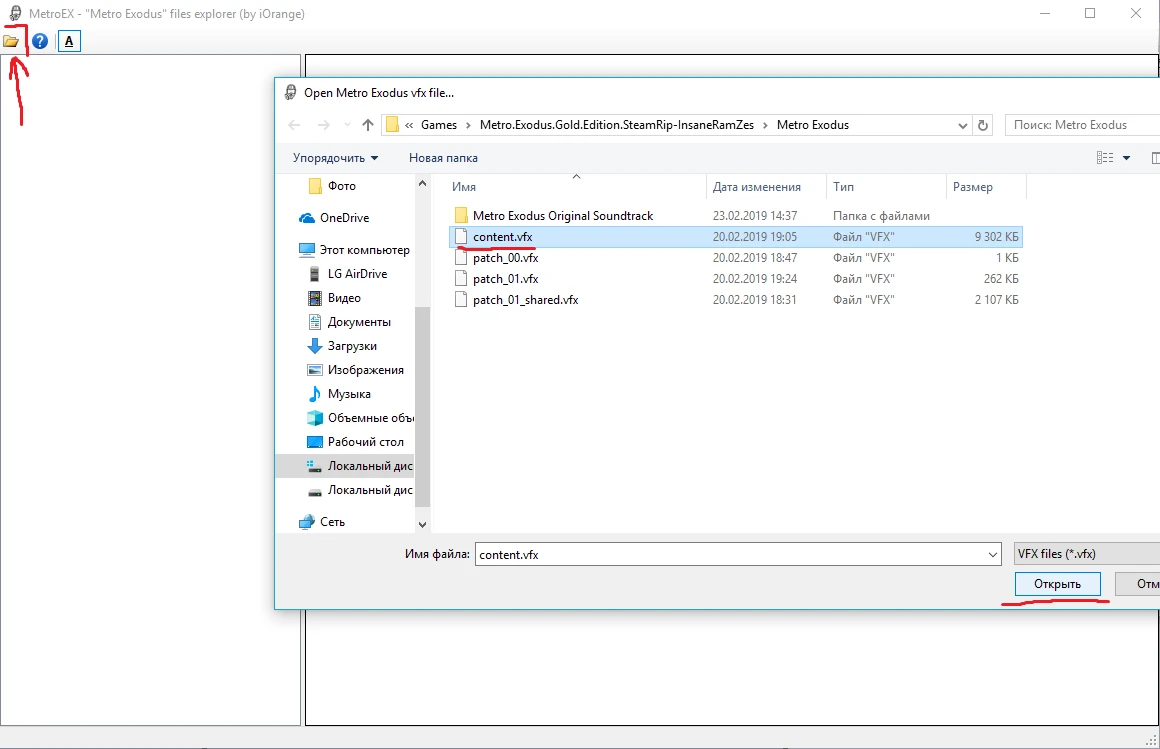Click the refresh button beside address bar
Image resolution: width=1160 pixels, height=749 pixels.
coord(983,125)
